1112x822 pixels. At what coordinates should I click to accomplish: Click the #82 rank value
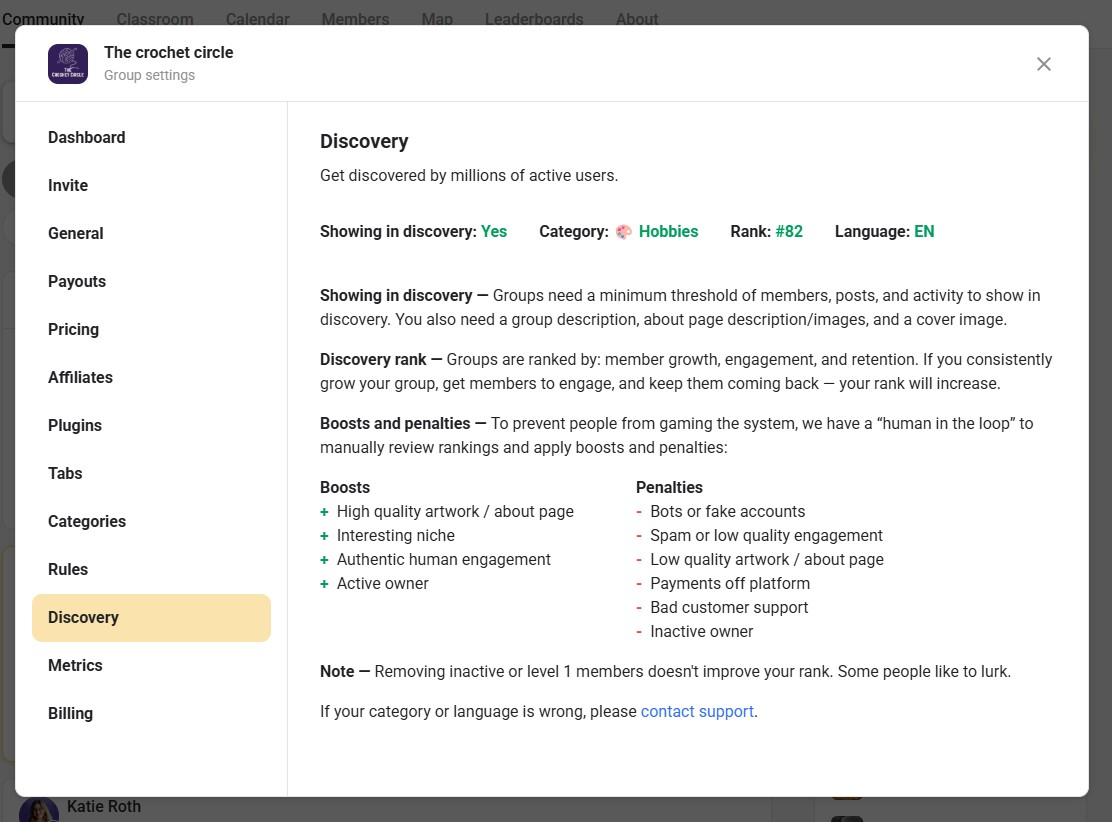[789, 232]
